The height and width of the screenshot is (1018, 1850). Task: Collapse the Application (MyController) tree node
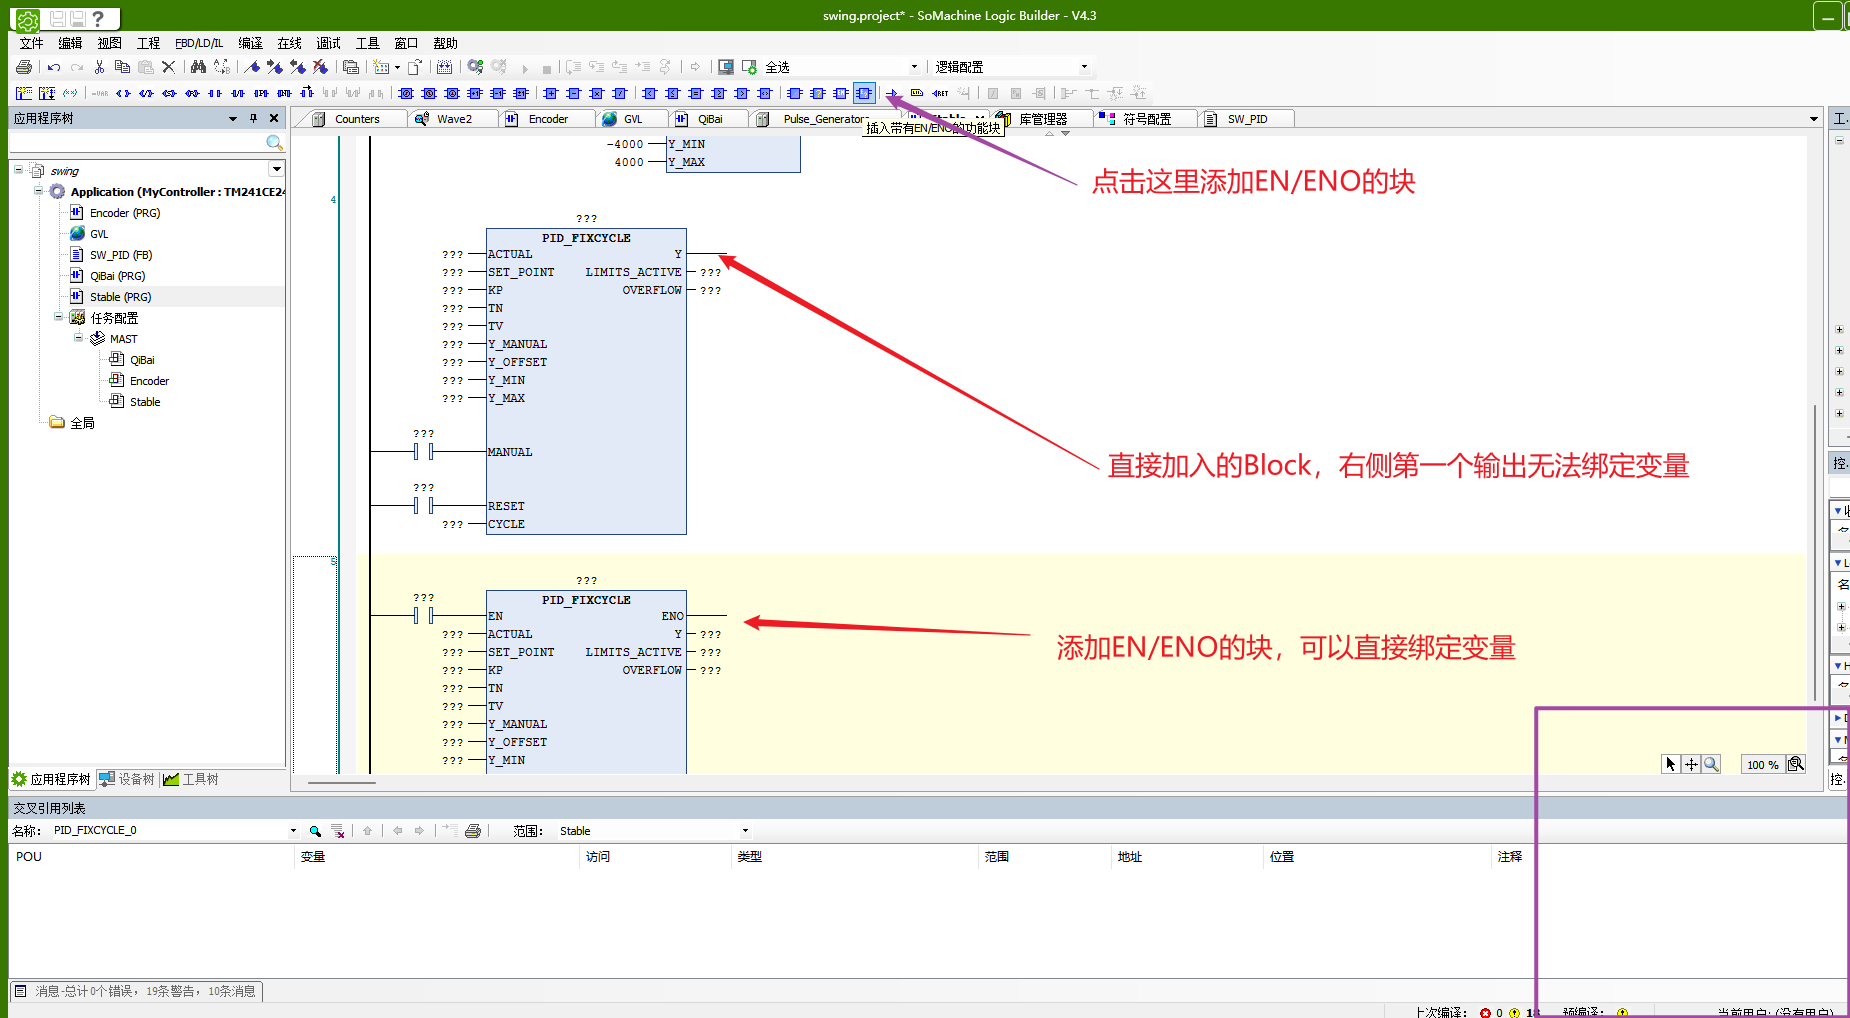coord(39,191)
